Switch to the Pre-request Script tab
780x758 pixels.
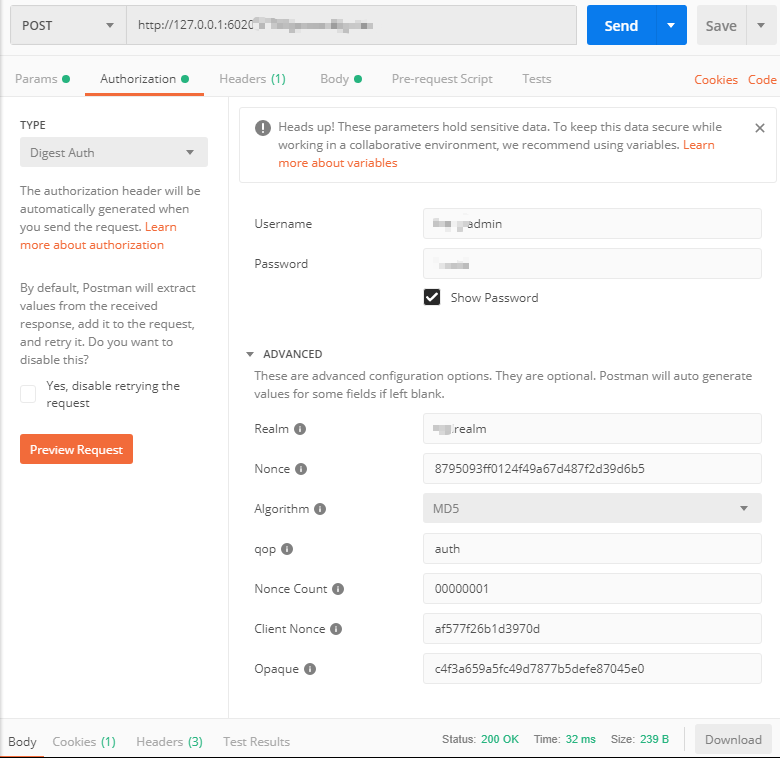(442, 79)
